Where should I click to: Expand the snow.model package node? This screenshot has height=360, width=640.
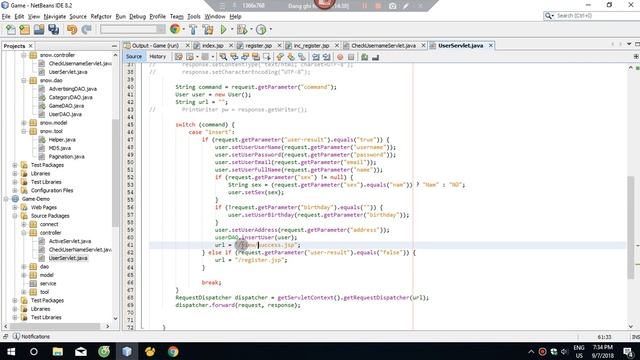(x=24, y=123)
